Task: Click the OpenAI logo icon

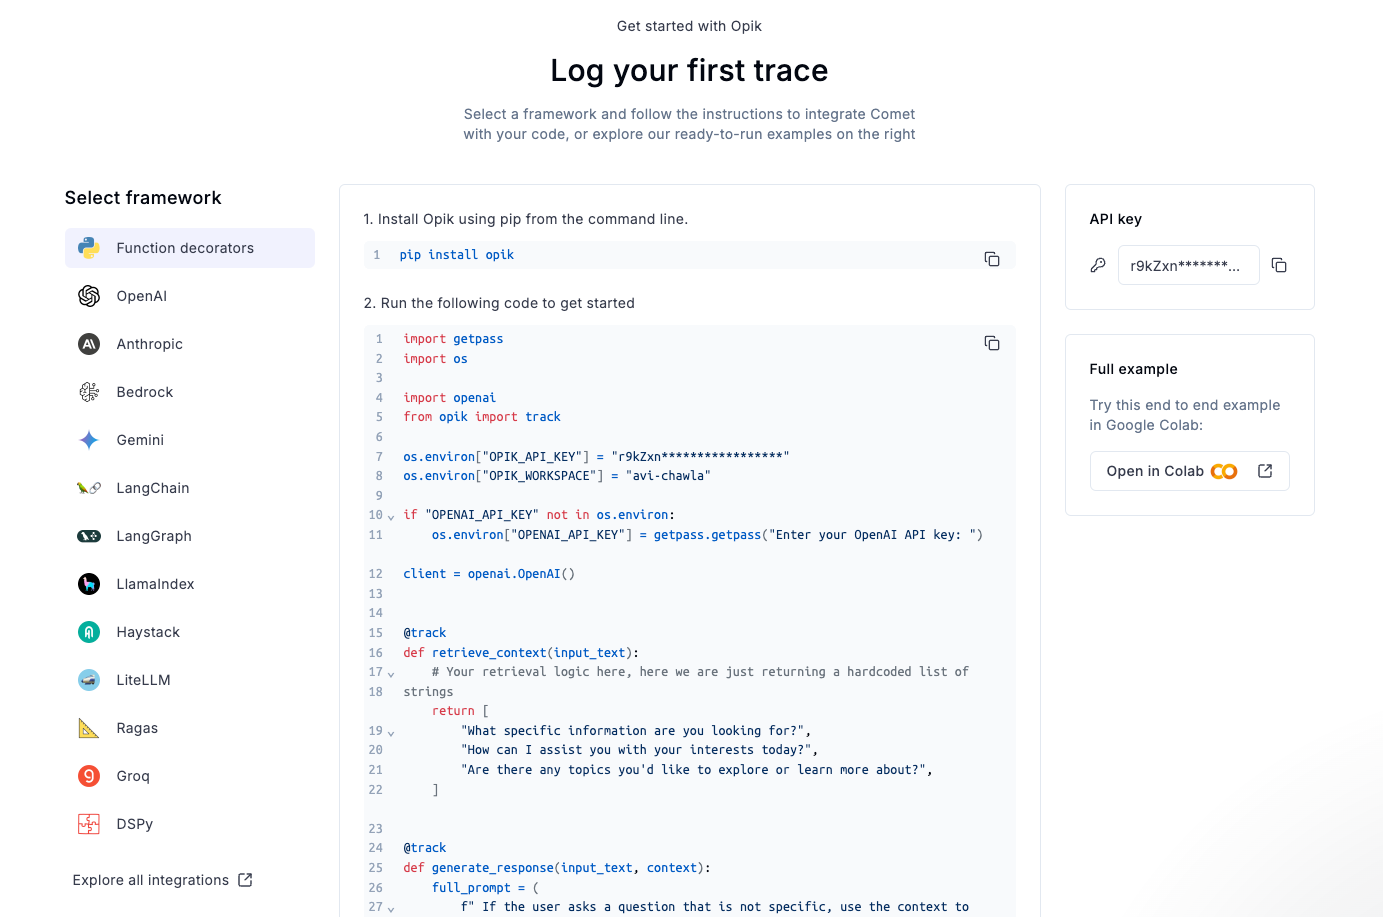Action: (89, 296)
